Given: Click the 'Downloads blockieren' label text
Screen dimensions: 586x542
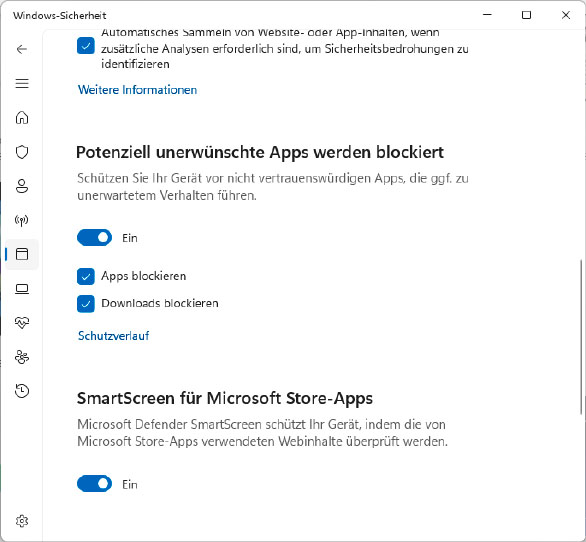Looking at the screenshot, I should (160, 303).
